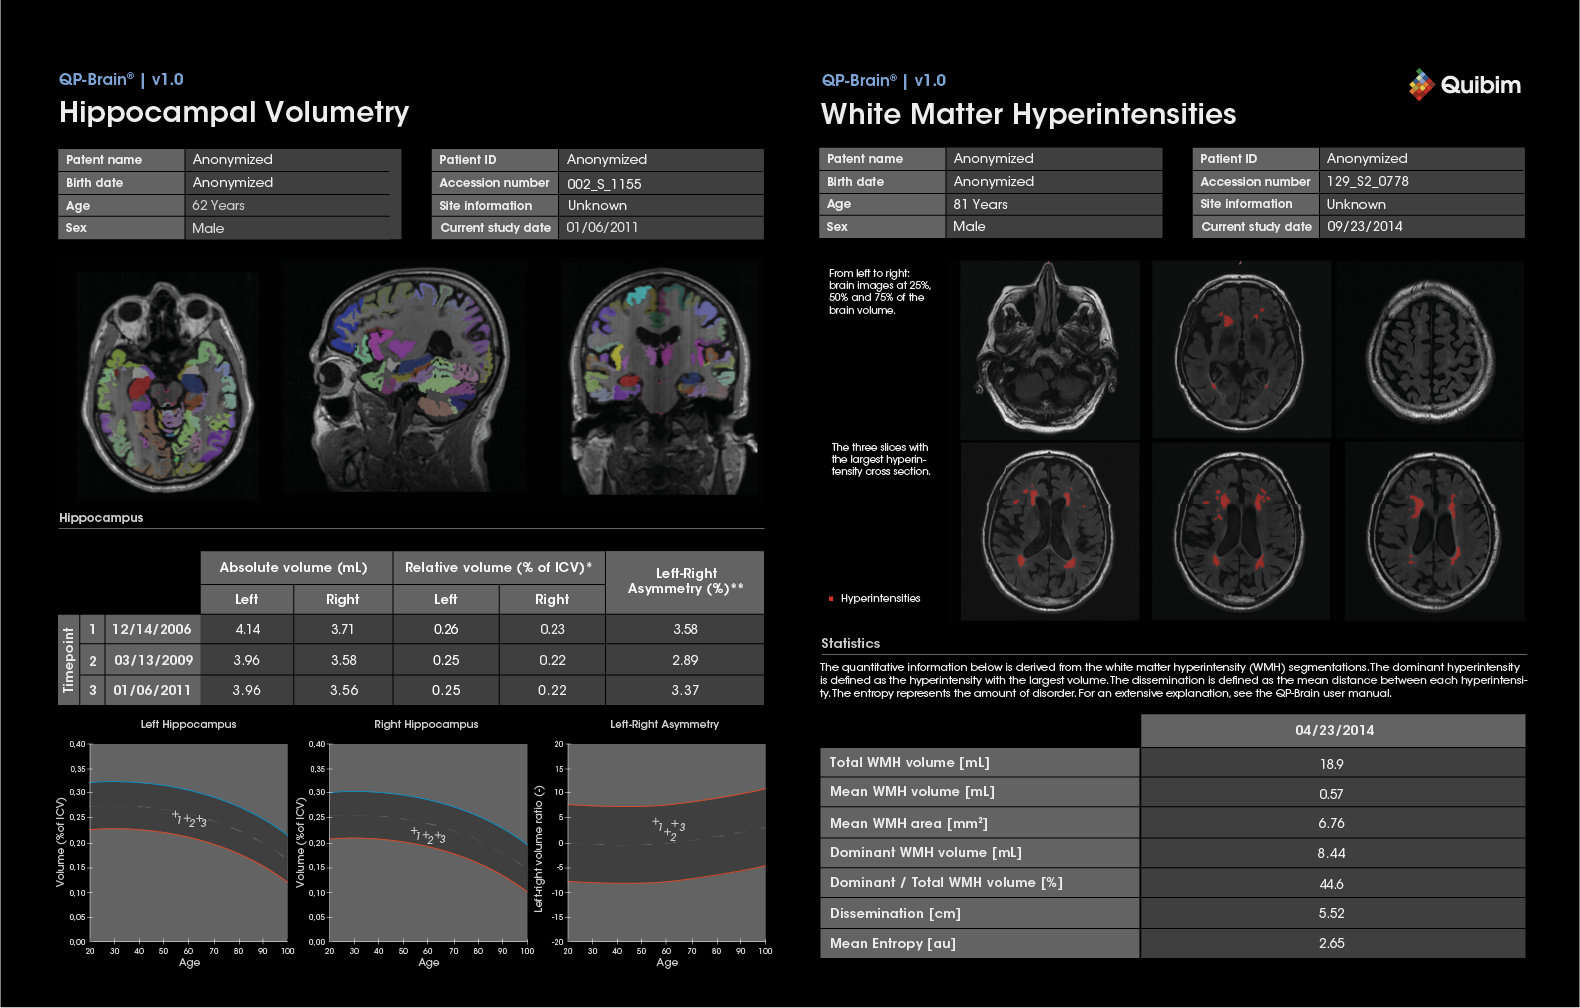This screenshot has width=1580, height=1008.
Task: Select timepoint row dated 12/14/2006
Action: coord(151,629)
